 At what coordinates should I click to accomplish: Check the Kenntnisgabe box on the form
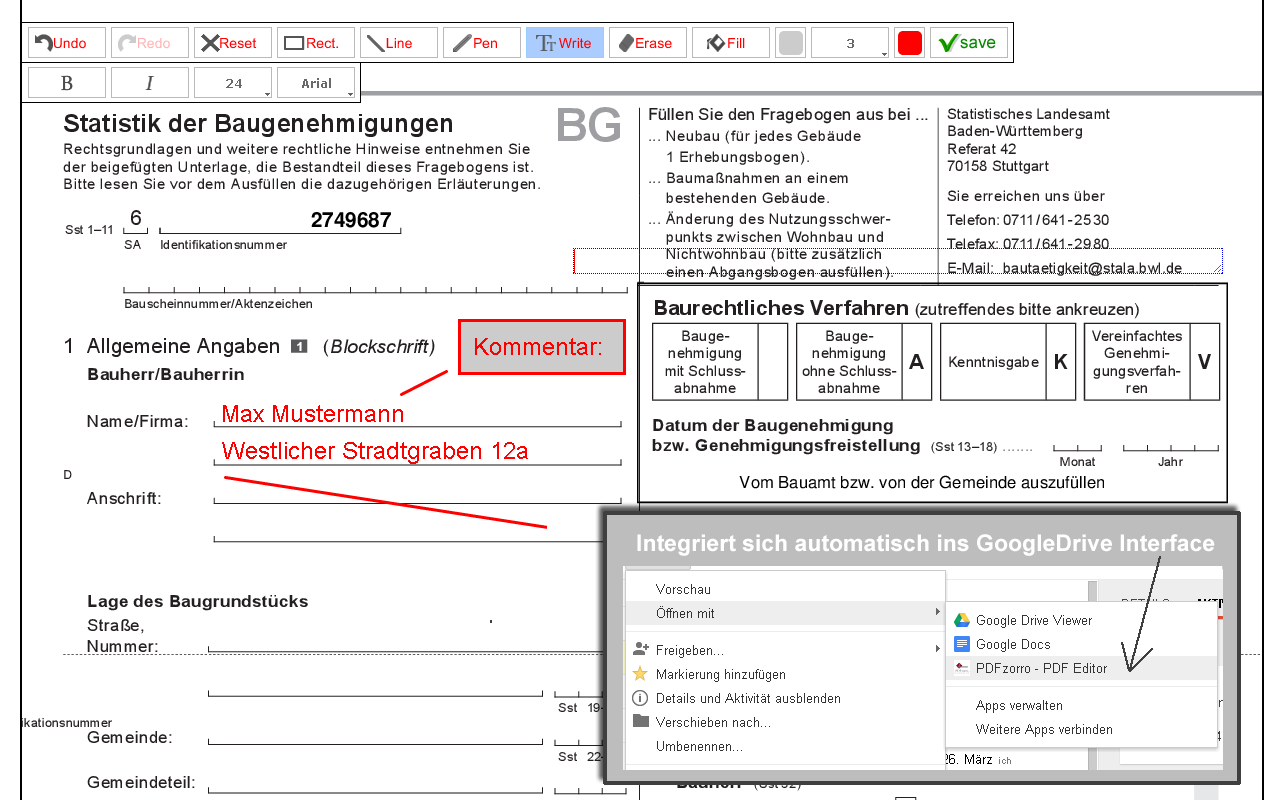(1061, 361)
